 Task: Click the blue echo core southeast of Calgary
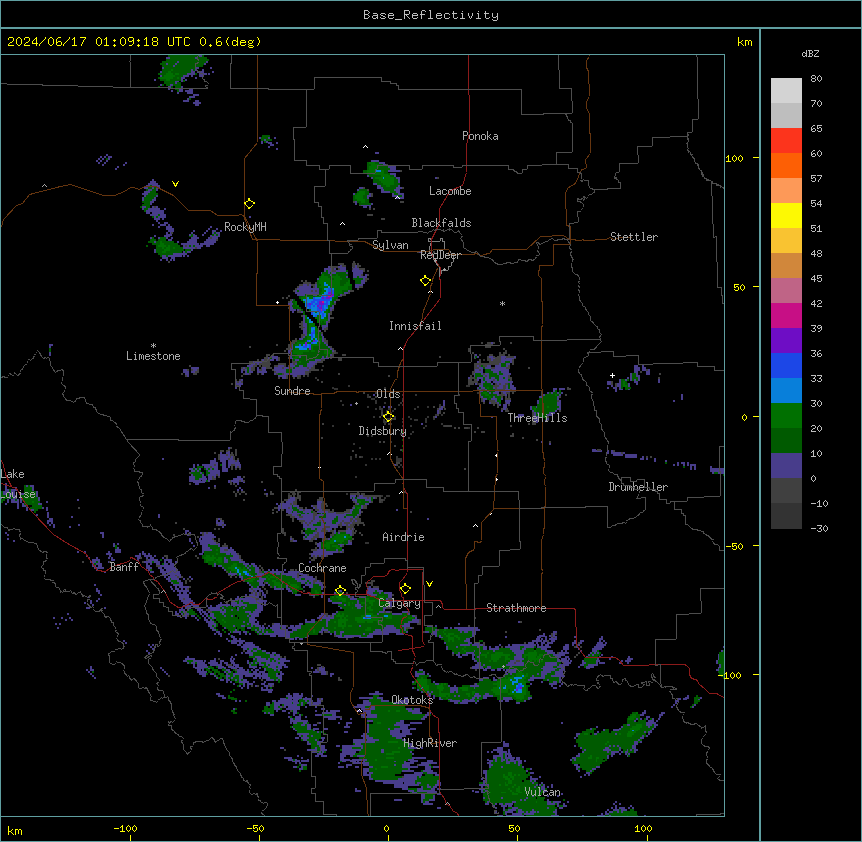pyautogui.click(x=517, y=685)
